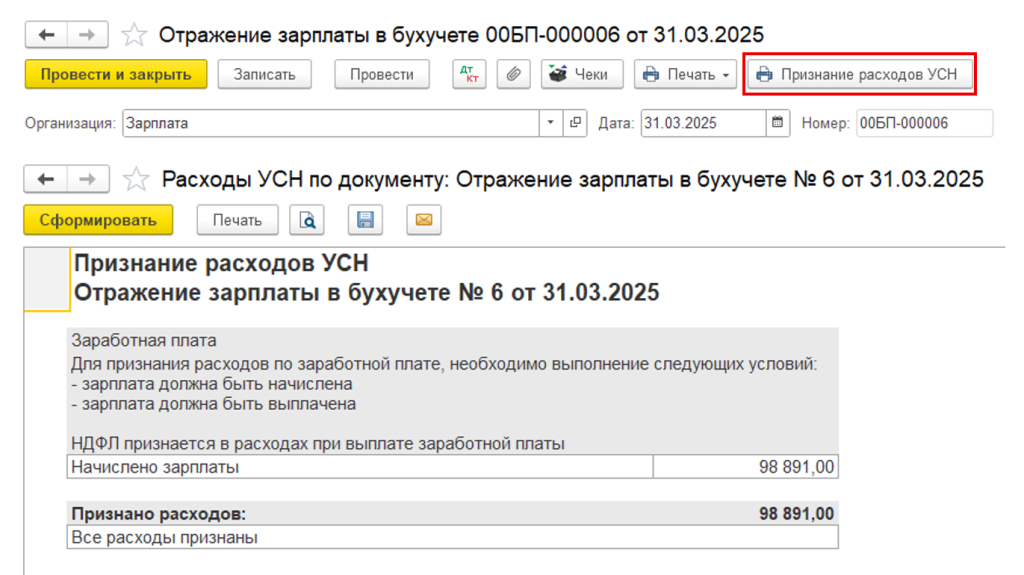Save the report with the floppy disk icon
This screenshot has height=575, width=1024.
(x=365, y=220)
